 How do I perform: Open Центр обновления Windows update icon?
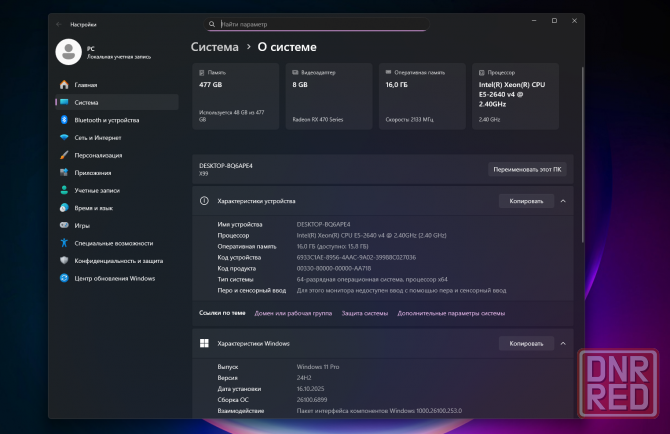pyautogui.click(x=64, y=278)
